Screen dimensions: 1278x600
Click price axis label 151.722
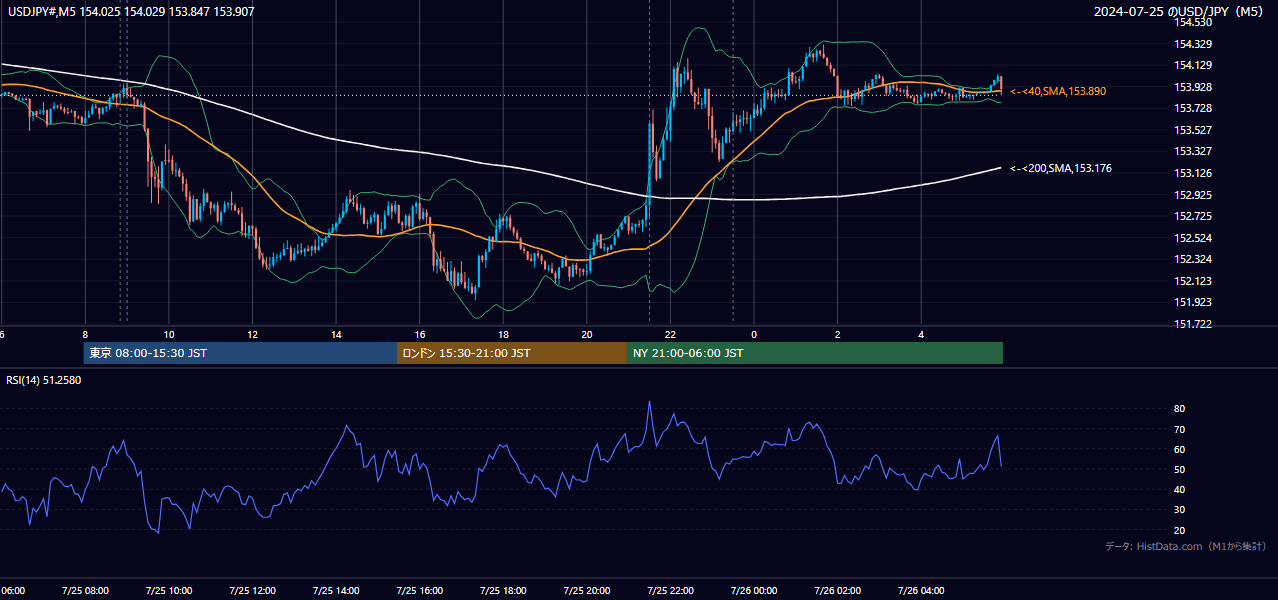click(1193, 324)
